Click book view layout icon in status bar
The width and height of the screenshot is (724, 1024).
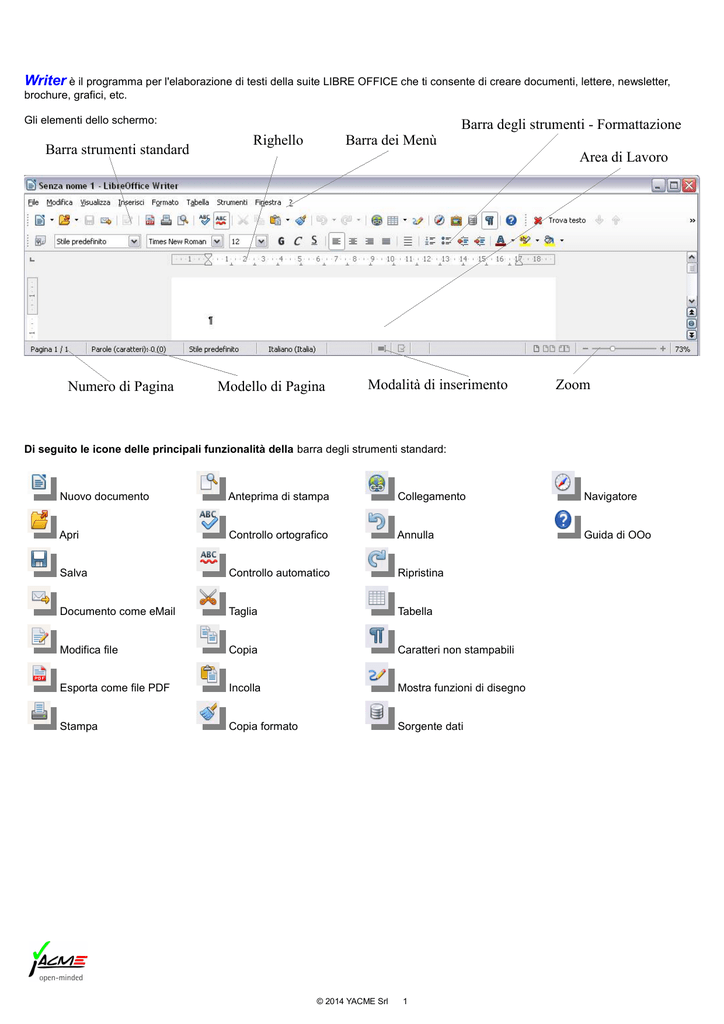click(x=564, y=349)
